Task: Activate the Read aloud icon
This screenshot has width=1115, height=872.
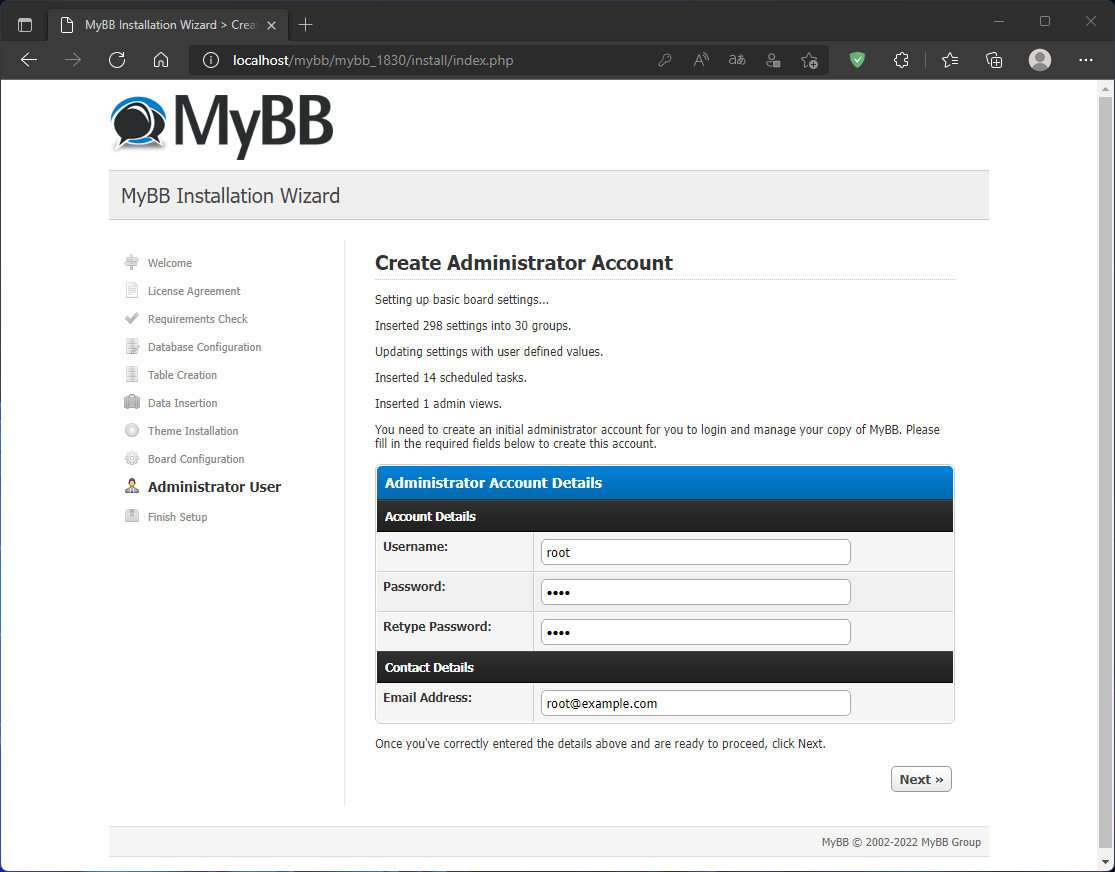Action: pos(701,60)
